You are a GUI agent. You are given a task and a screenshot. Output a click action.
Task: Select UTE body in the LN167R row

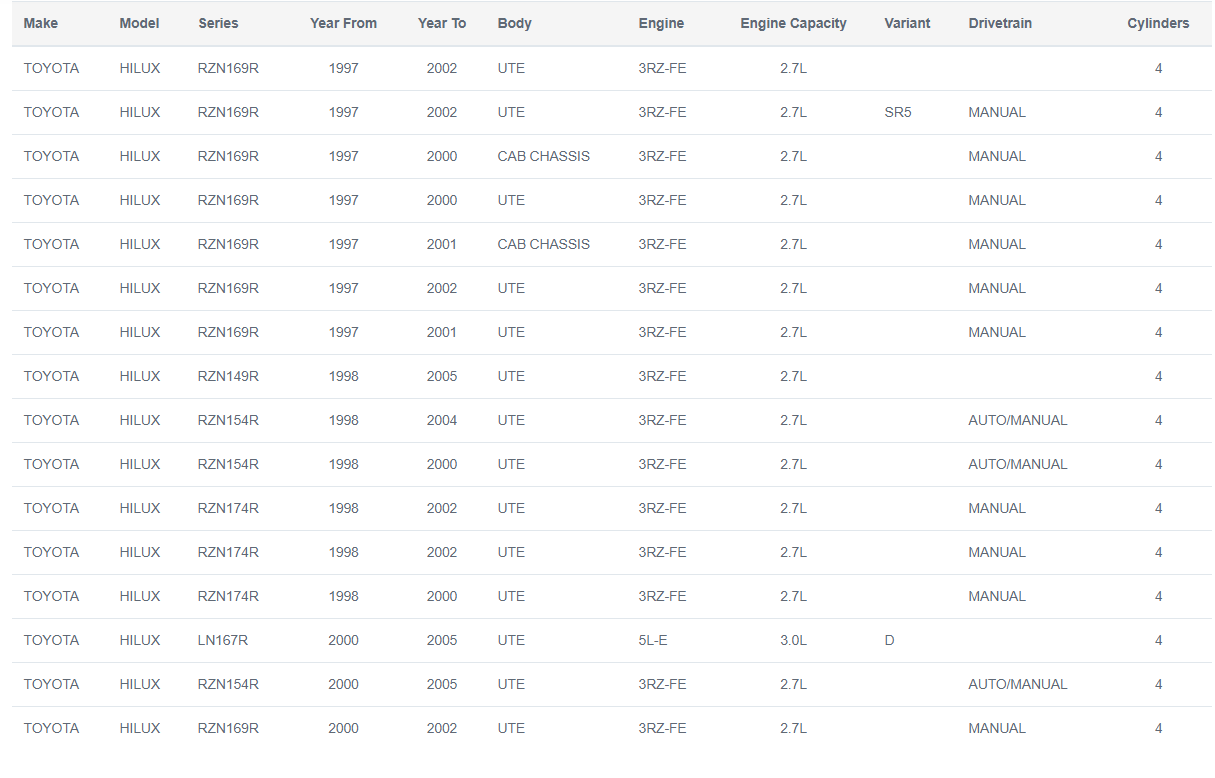coord(511,640)
